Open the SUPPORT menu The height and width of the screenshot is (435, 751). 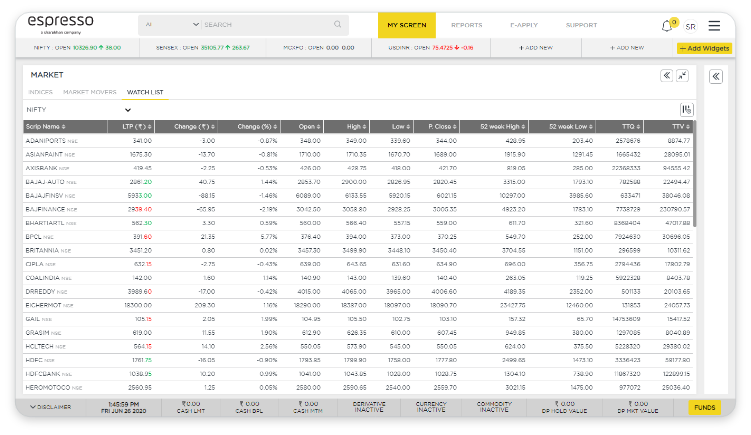point(581,25)
